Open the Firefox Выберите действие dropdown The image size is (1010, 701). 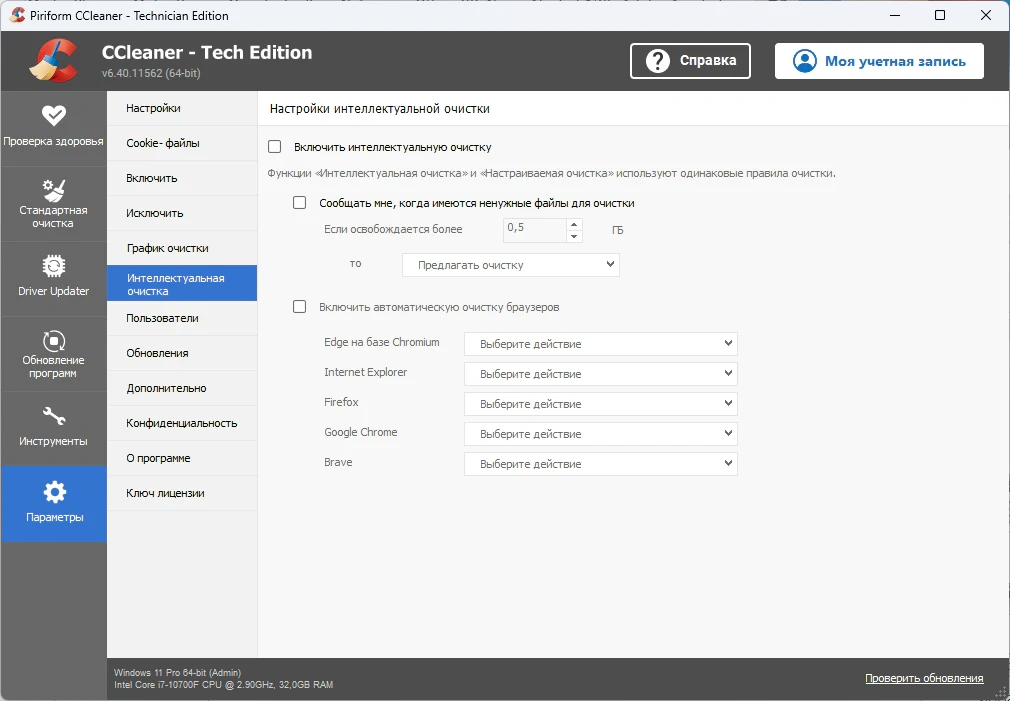(600, 404)
